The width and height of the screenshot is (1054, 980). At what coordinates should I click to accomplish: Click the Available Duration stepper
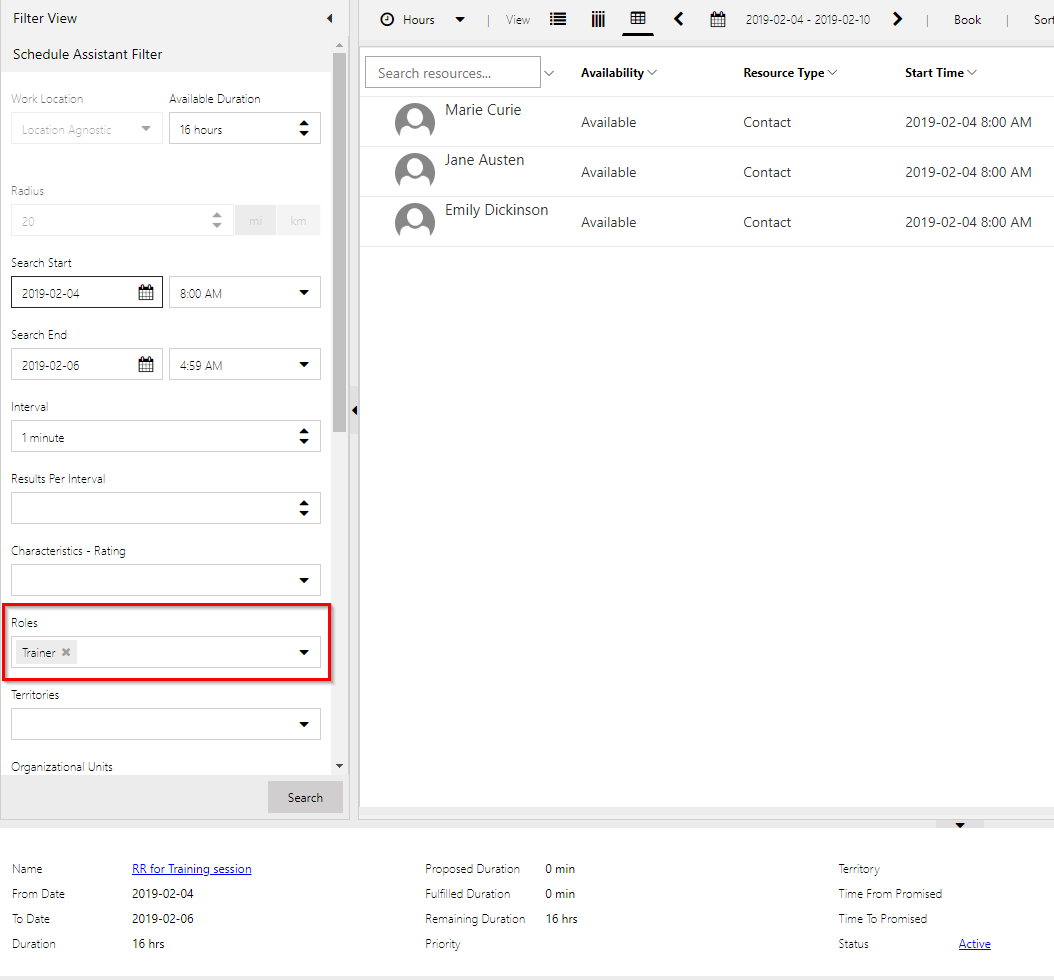(304, 129)
